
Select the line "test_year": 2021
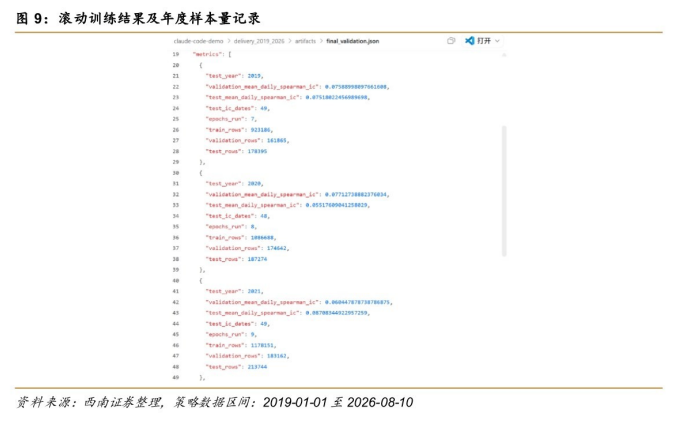click(x=234, y=291)
